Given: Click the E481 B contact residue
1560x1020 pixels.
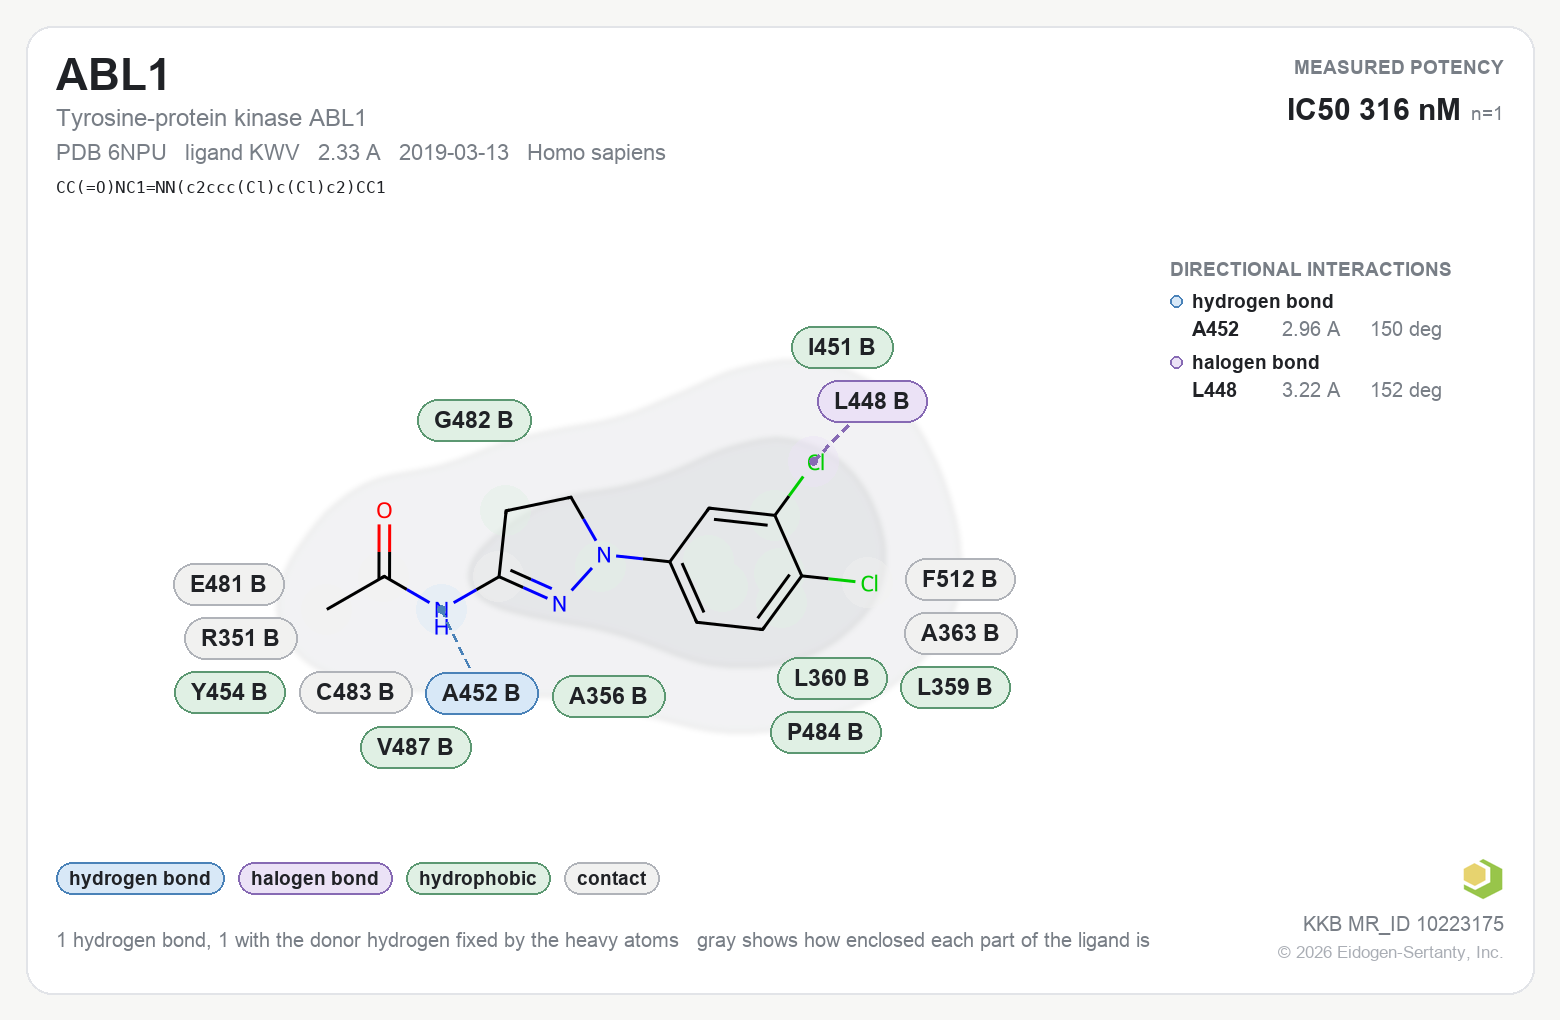Looking at the screenshot, I should click(x=229, y=584).
